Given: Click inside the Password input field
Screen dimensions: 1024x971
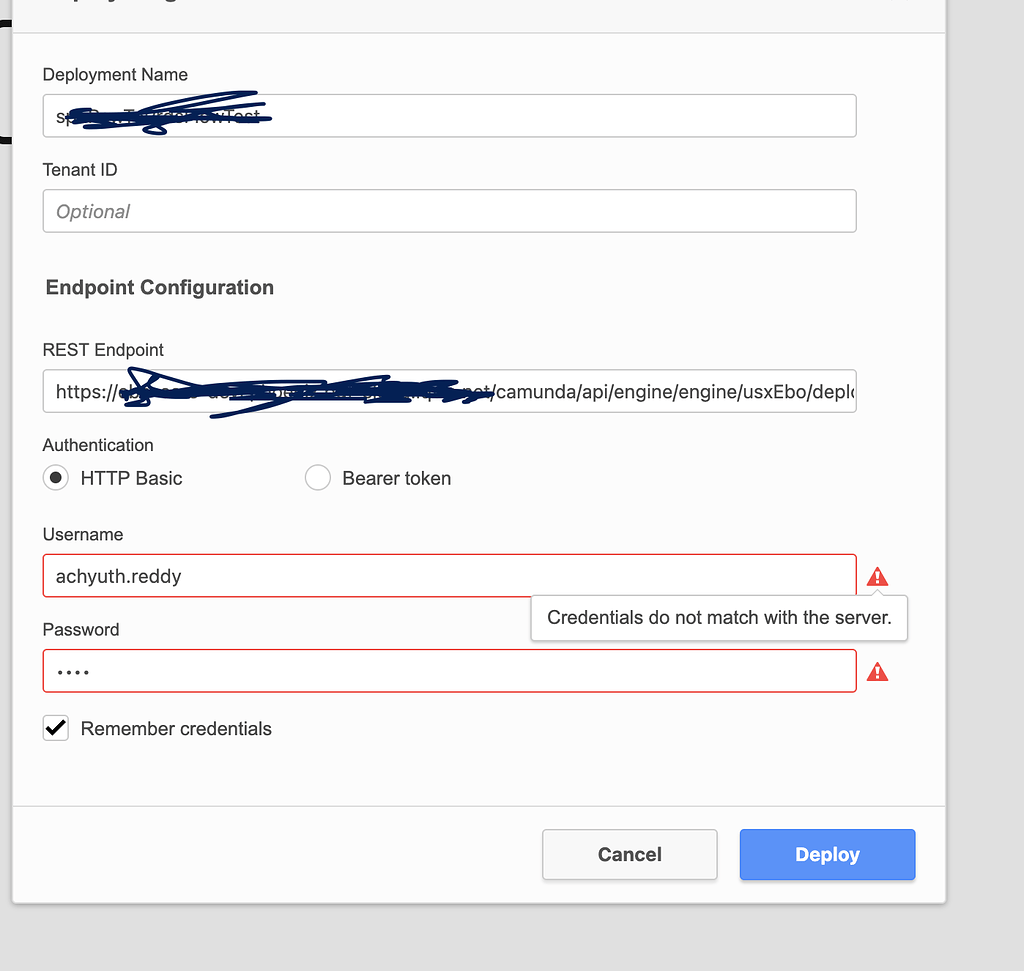Looking at the screenshot, I should click(449, 671).
